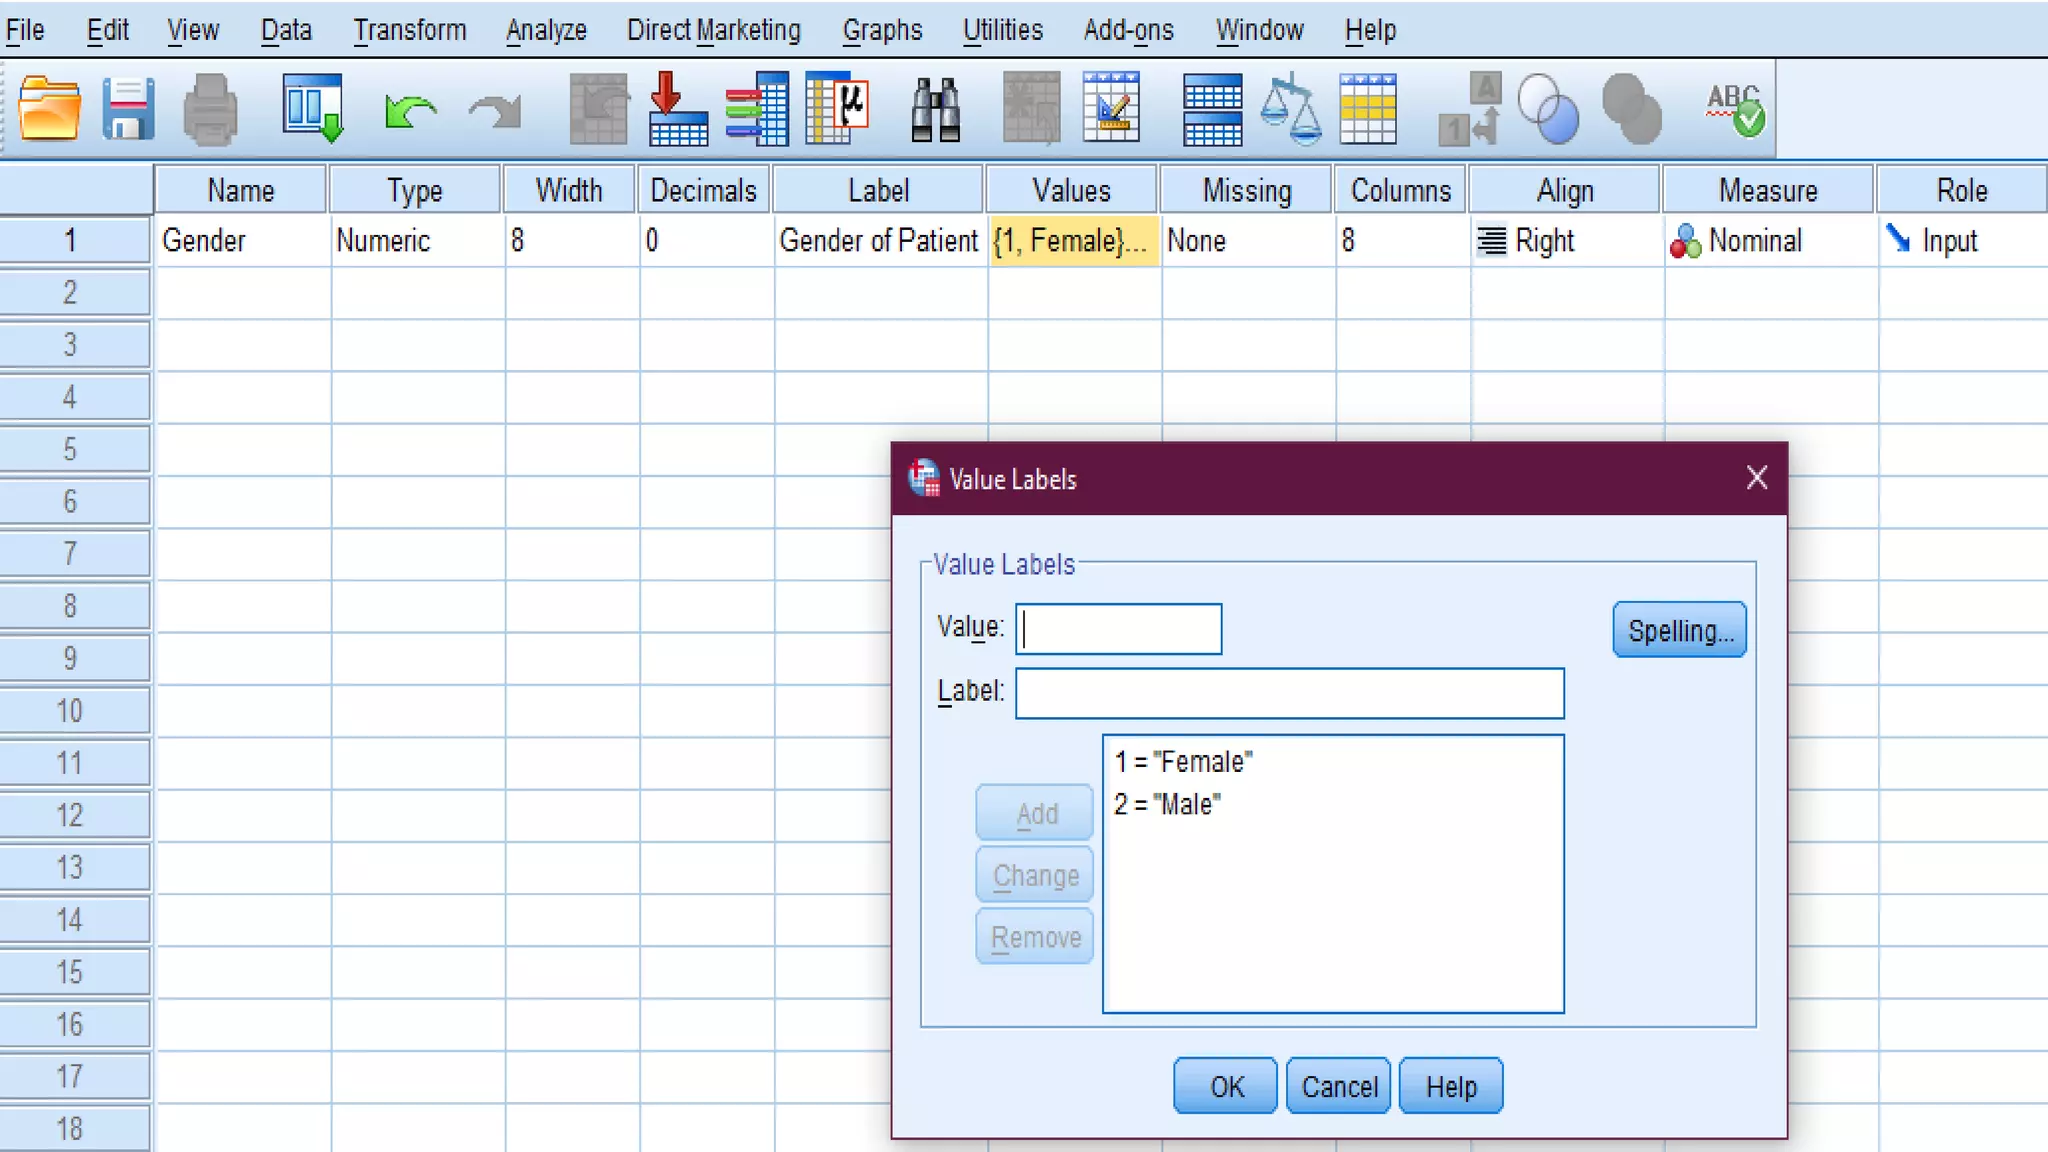Cancel the Value Labels dialog
The image size is (2048, 1152).
[1338, 1086]
